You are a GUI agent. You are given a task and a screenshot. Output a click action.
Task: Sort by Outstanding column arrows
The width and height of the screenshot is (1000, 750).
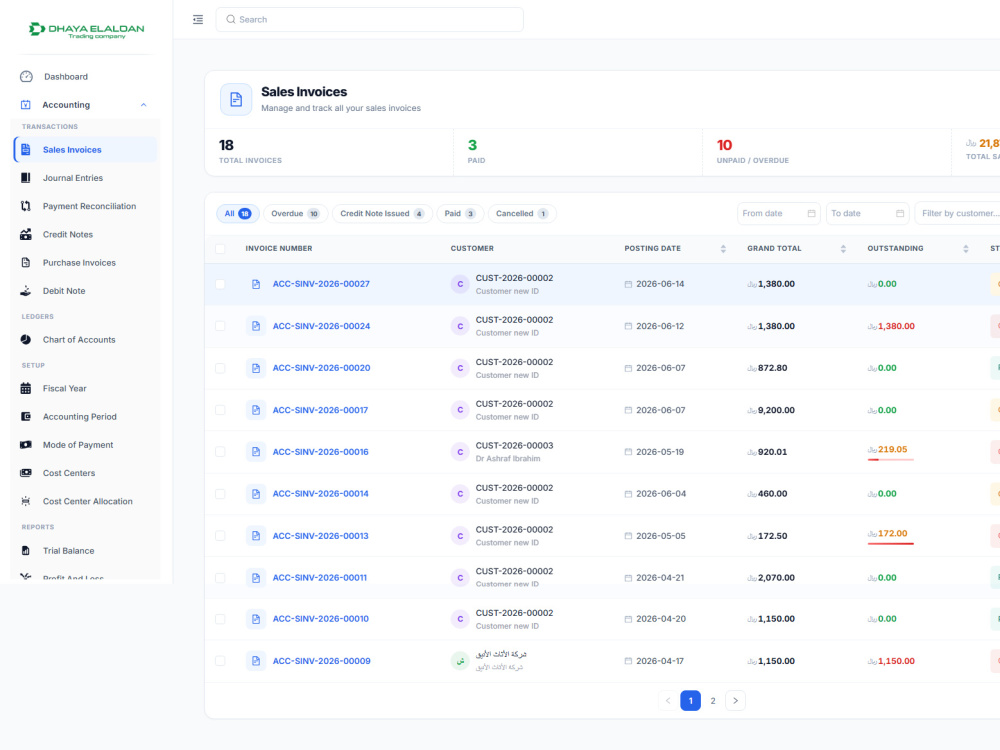(x=965, y=249)
